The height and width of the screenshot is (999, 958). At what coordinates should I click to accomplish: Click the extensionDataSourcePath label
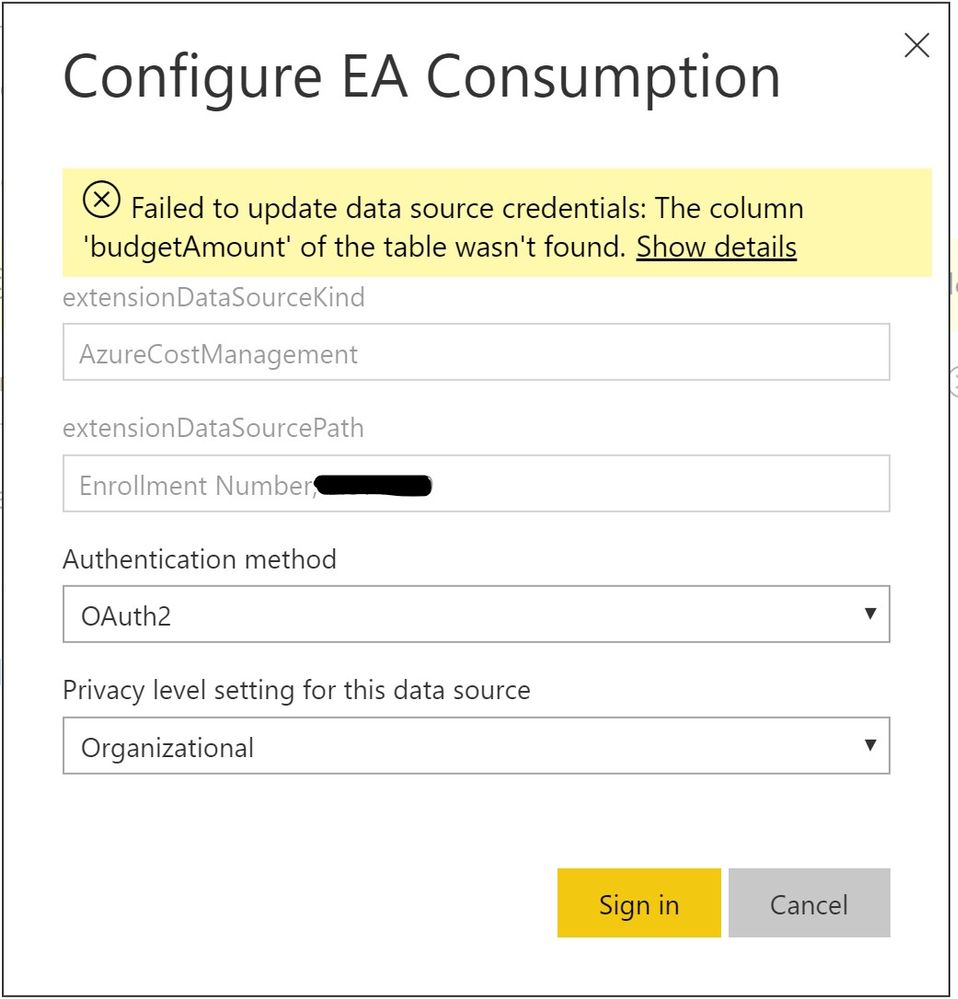(213, 429)
